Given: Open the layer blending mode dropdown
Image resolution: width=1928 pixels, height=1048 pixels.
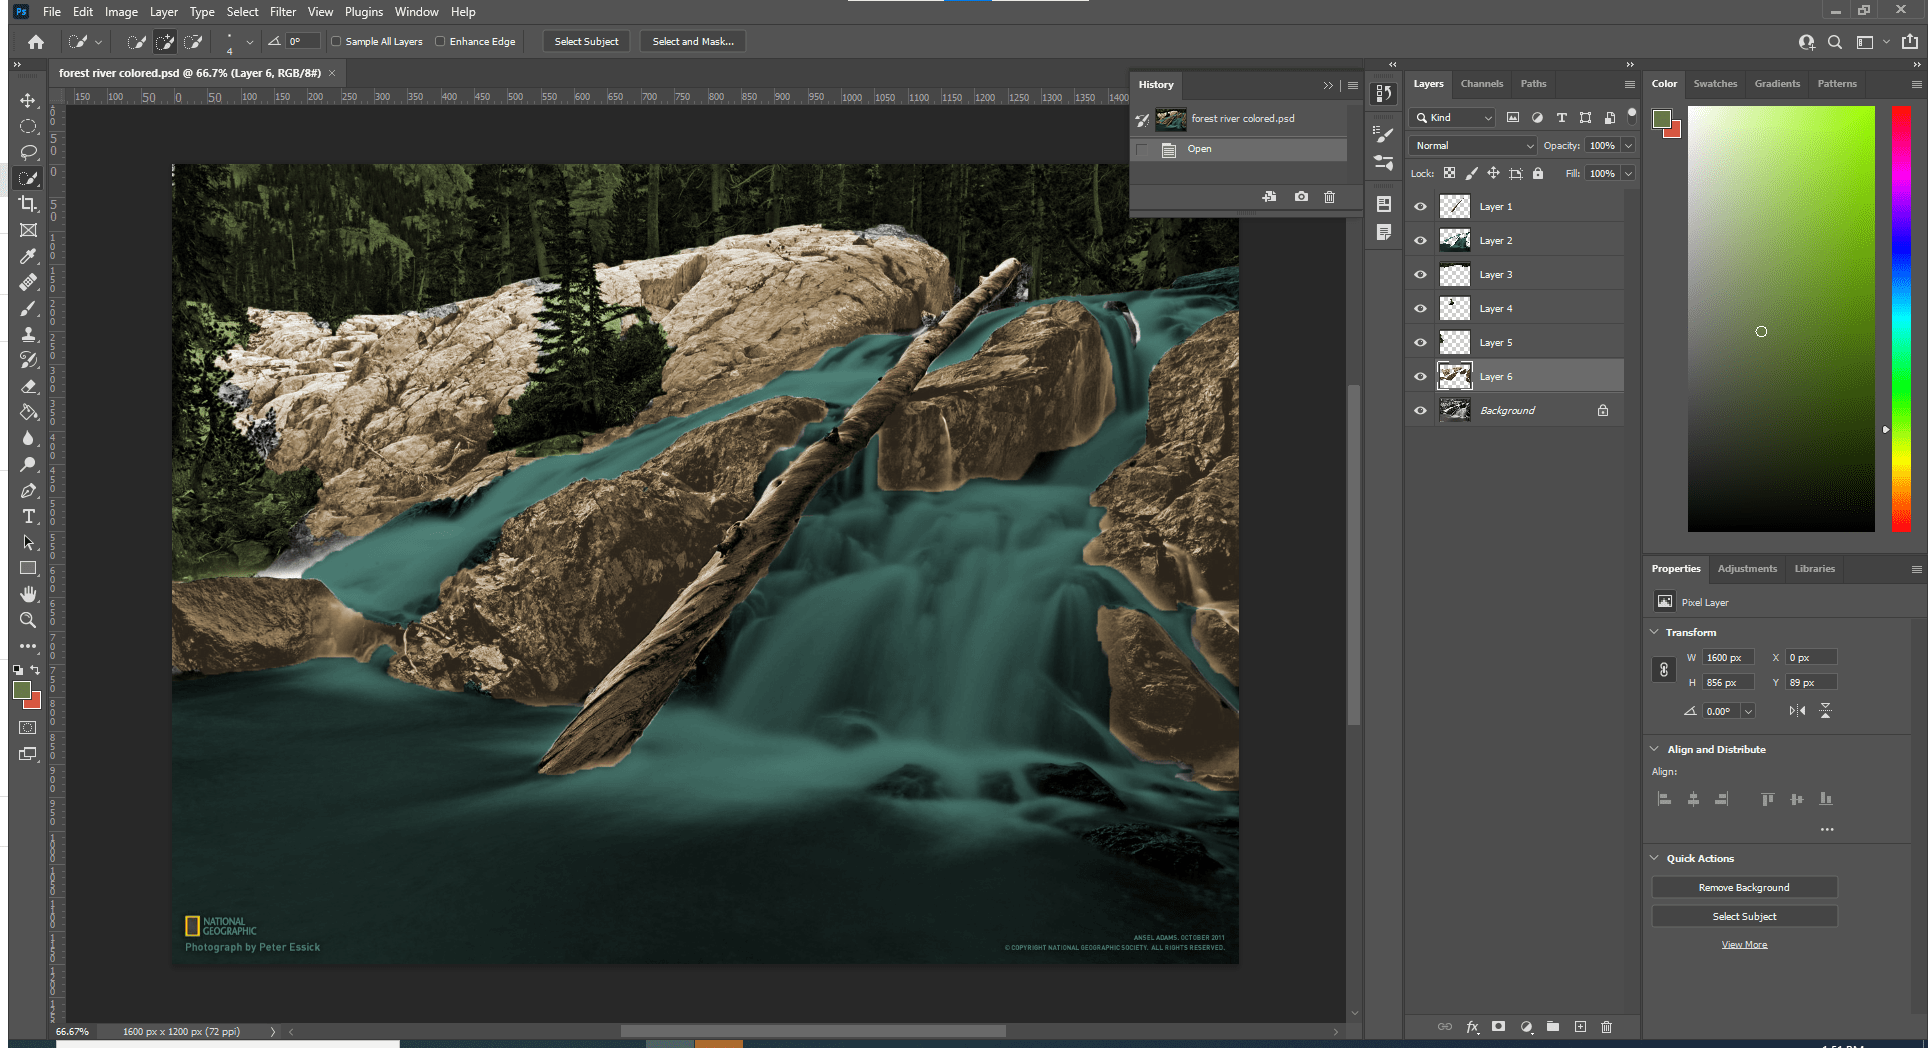Looking at the screenshot, I should pos(1474,146).
